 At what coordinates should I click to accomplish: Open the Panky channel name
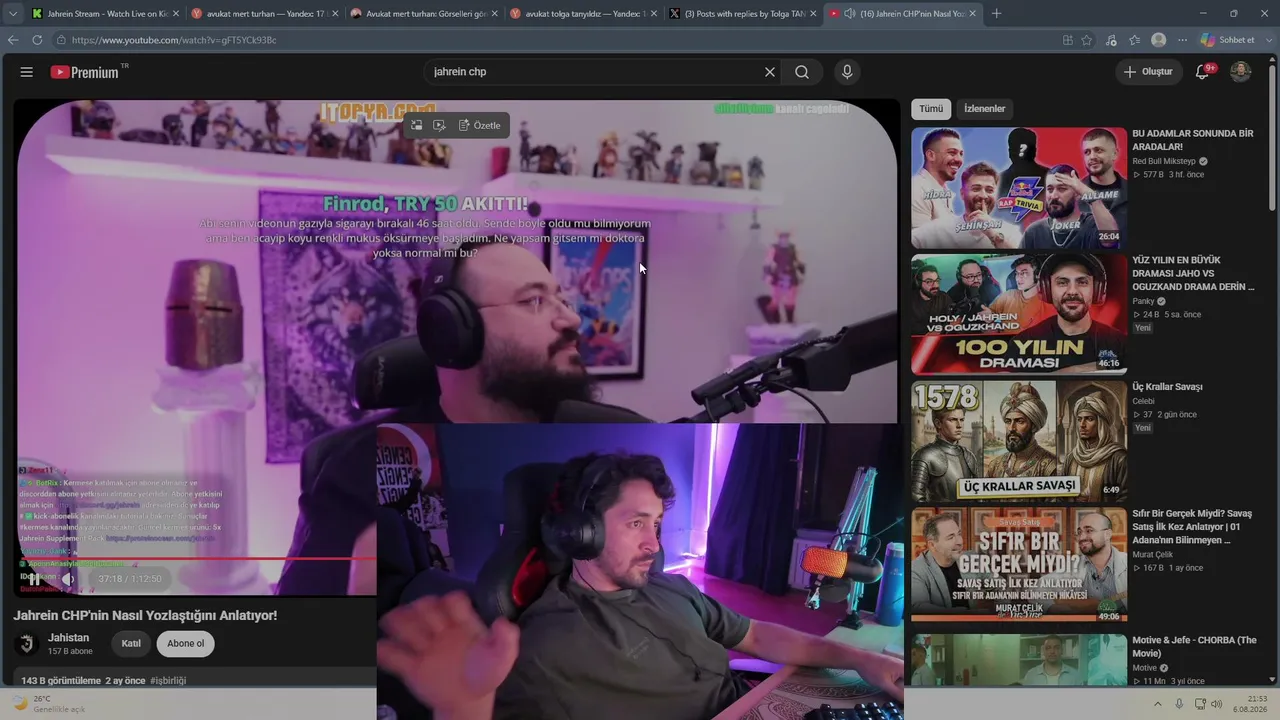pyautogui.click(x=1143, y=301)
